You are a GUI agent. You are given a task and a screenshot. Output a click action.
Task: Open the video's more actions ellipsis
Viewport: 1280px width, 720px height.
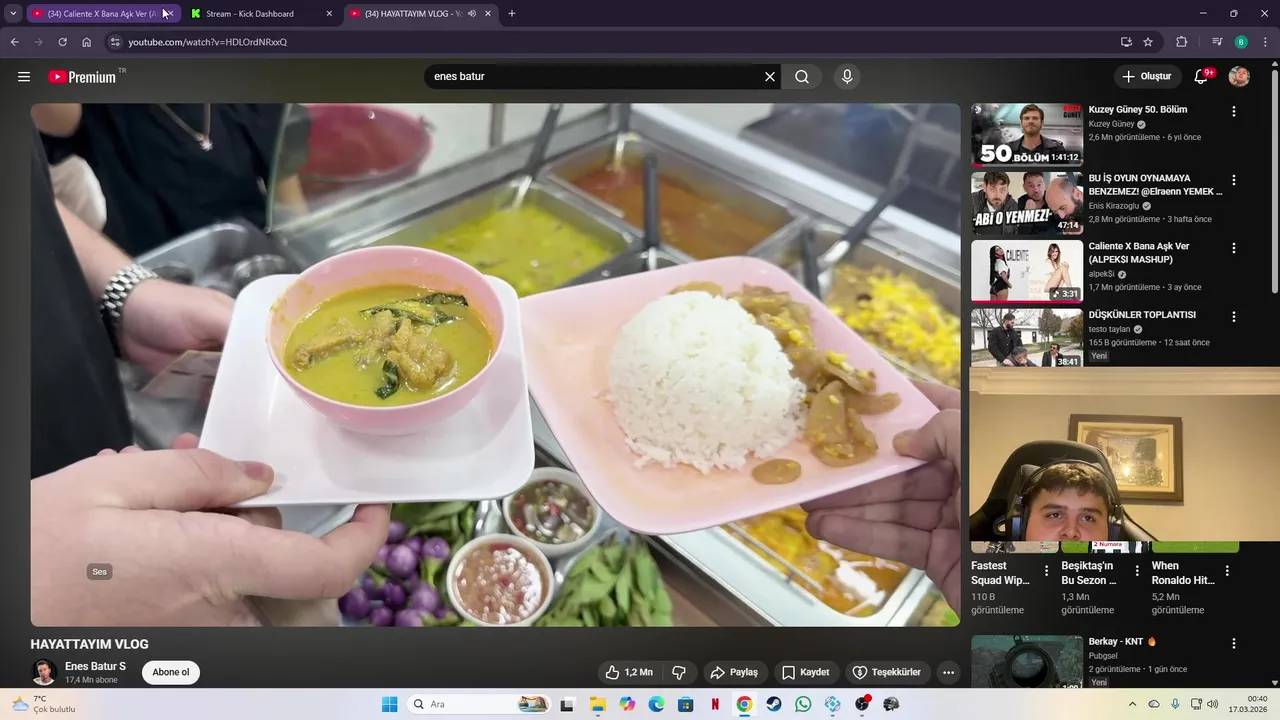tap(948, 672)
